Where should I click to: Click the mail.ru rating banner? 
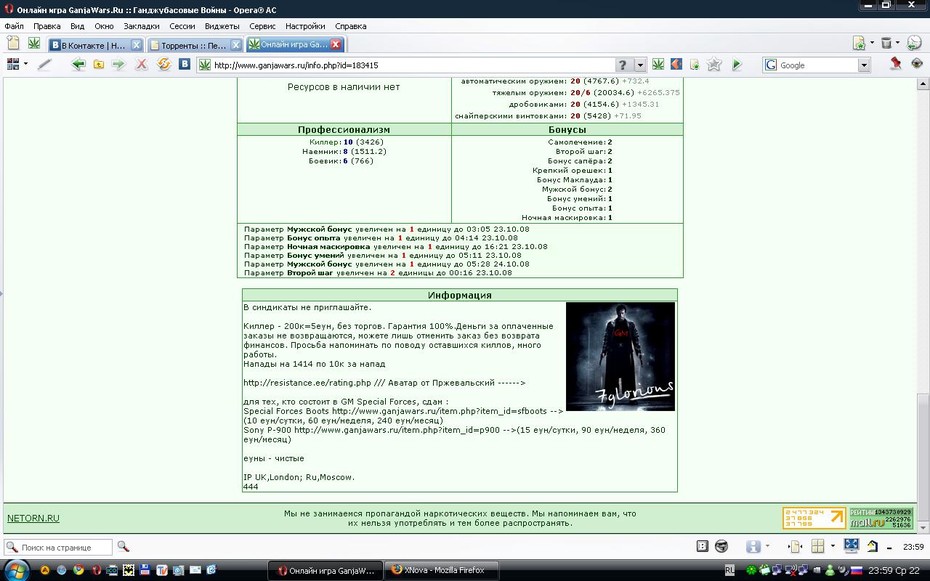click(881, 518)
